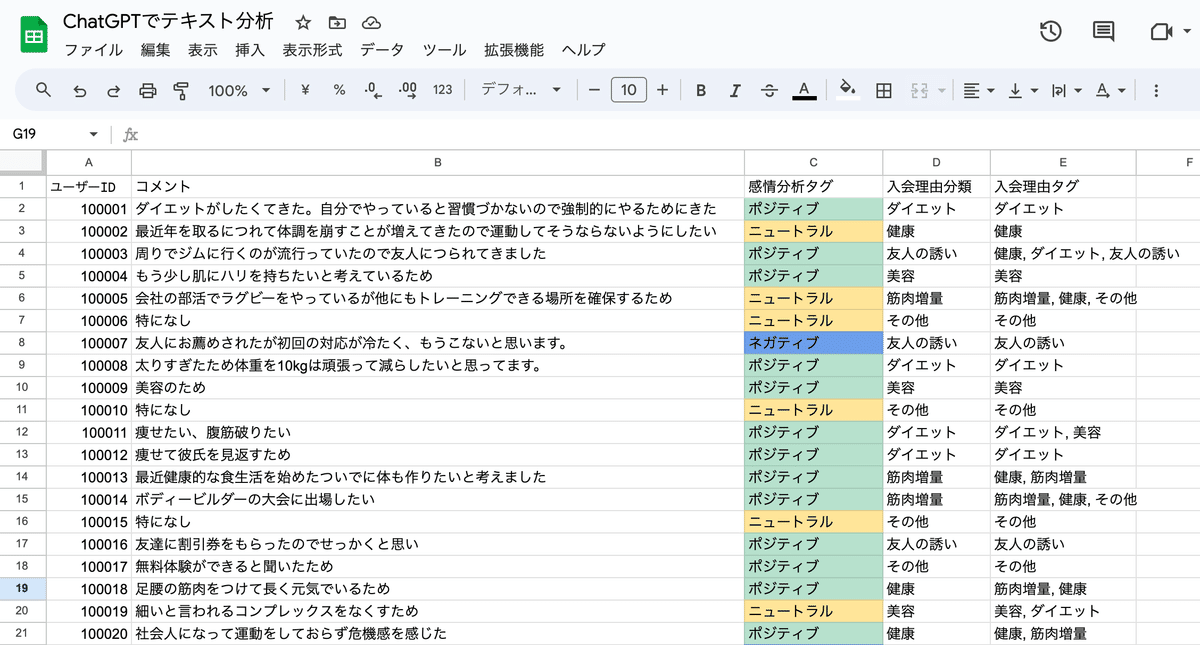Click into the formula bar
The height and width of the screenshot is (645, 1200).
click(670, 134)
